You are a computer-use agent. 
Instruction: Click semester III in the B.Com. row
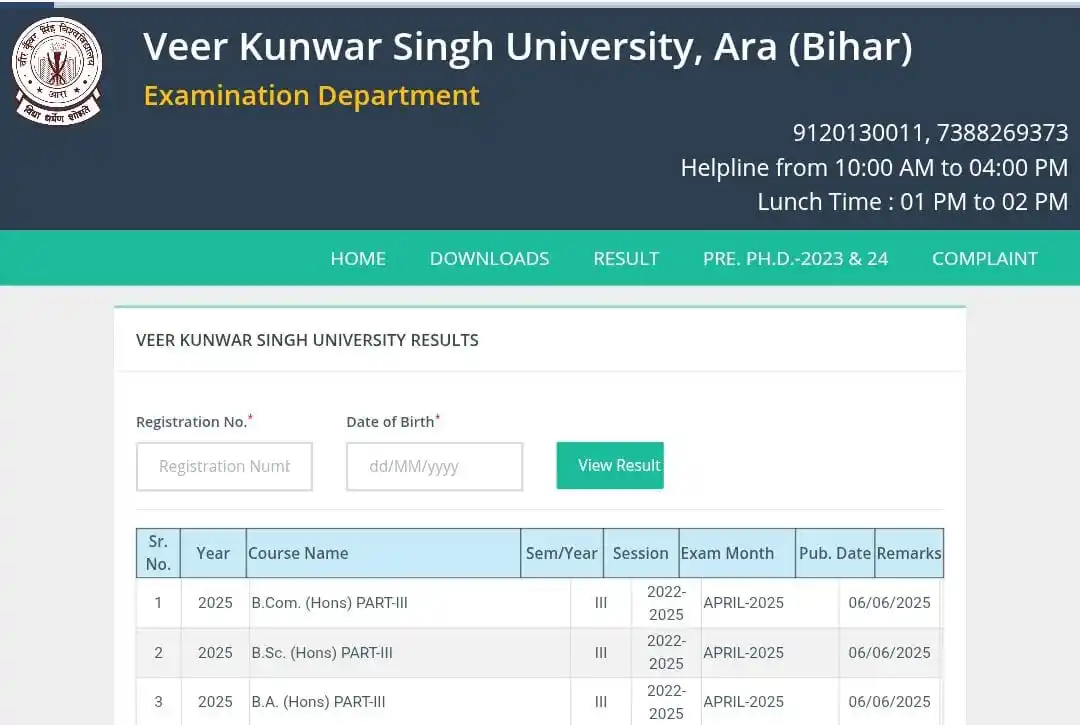(601, 603)
